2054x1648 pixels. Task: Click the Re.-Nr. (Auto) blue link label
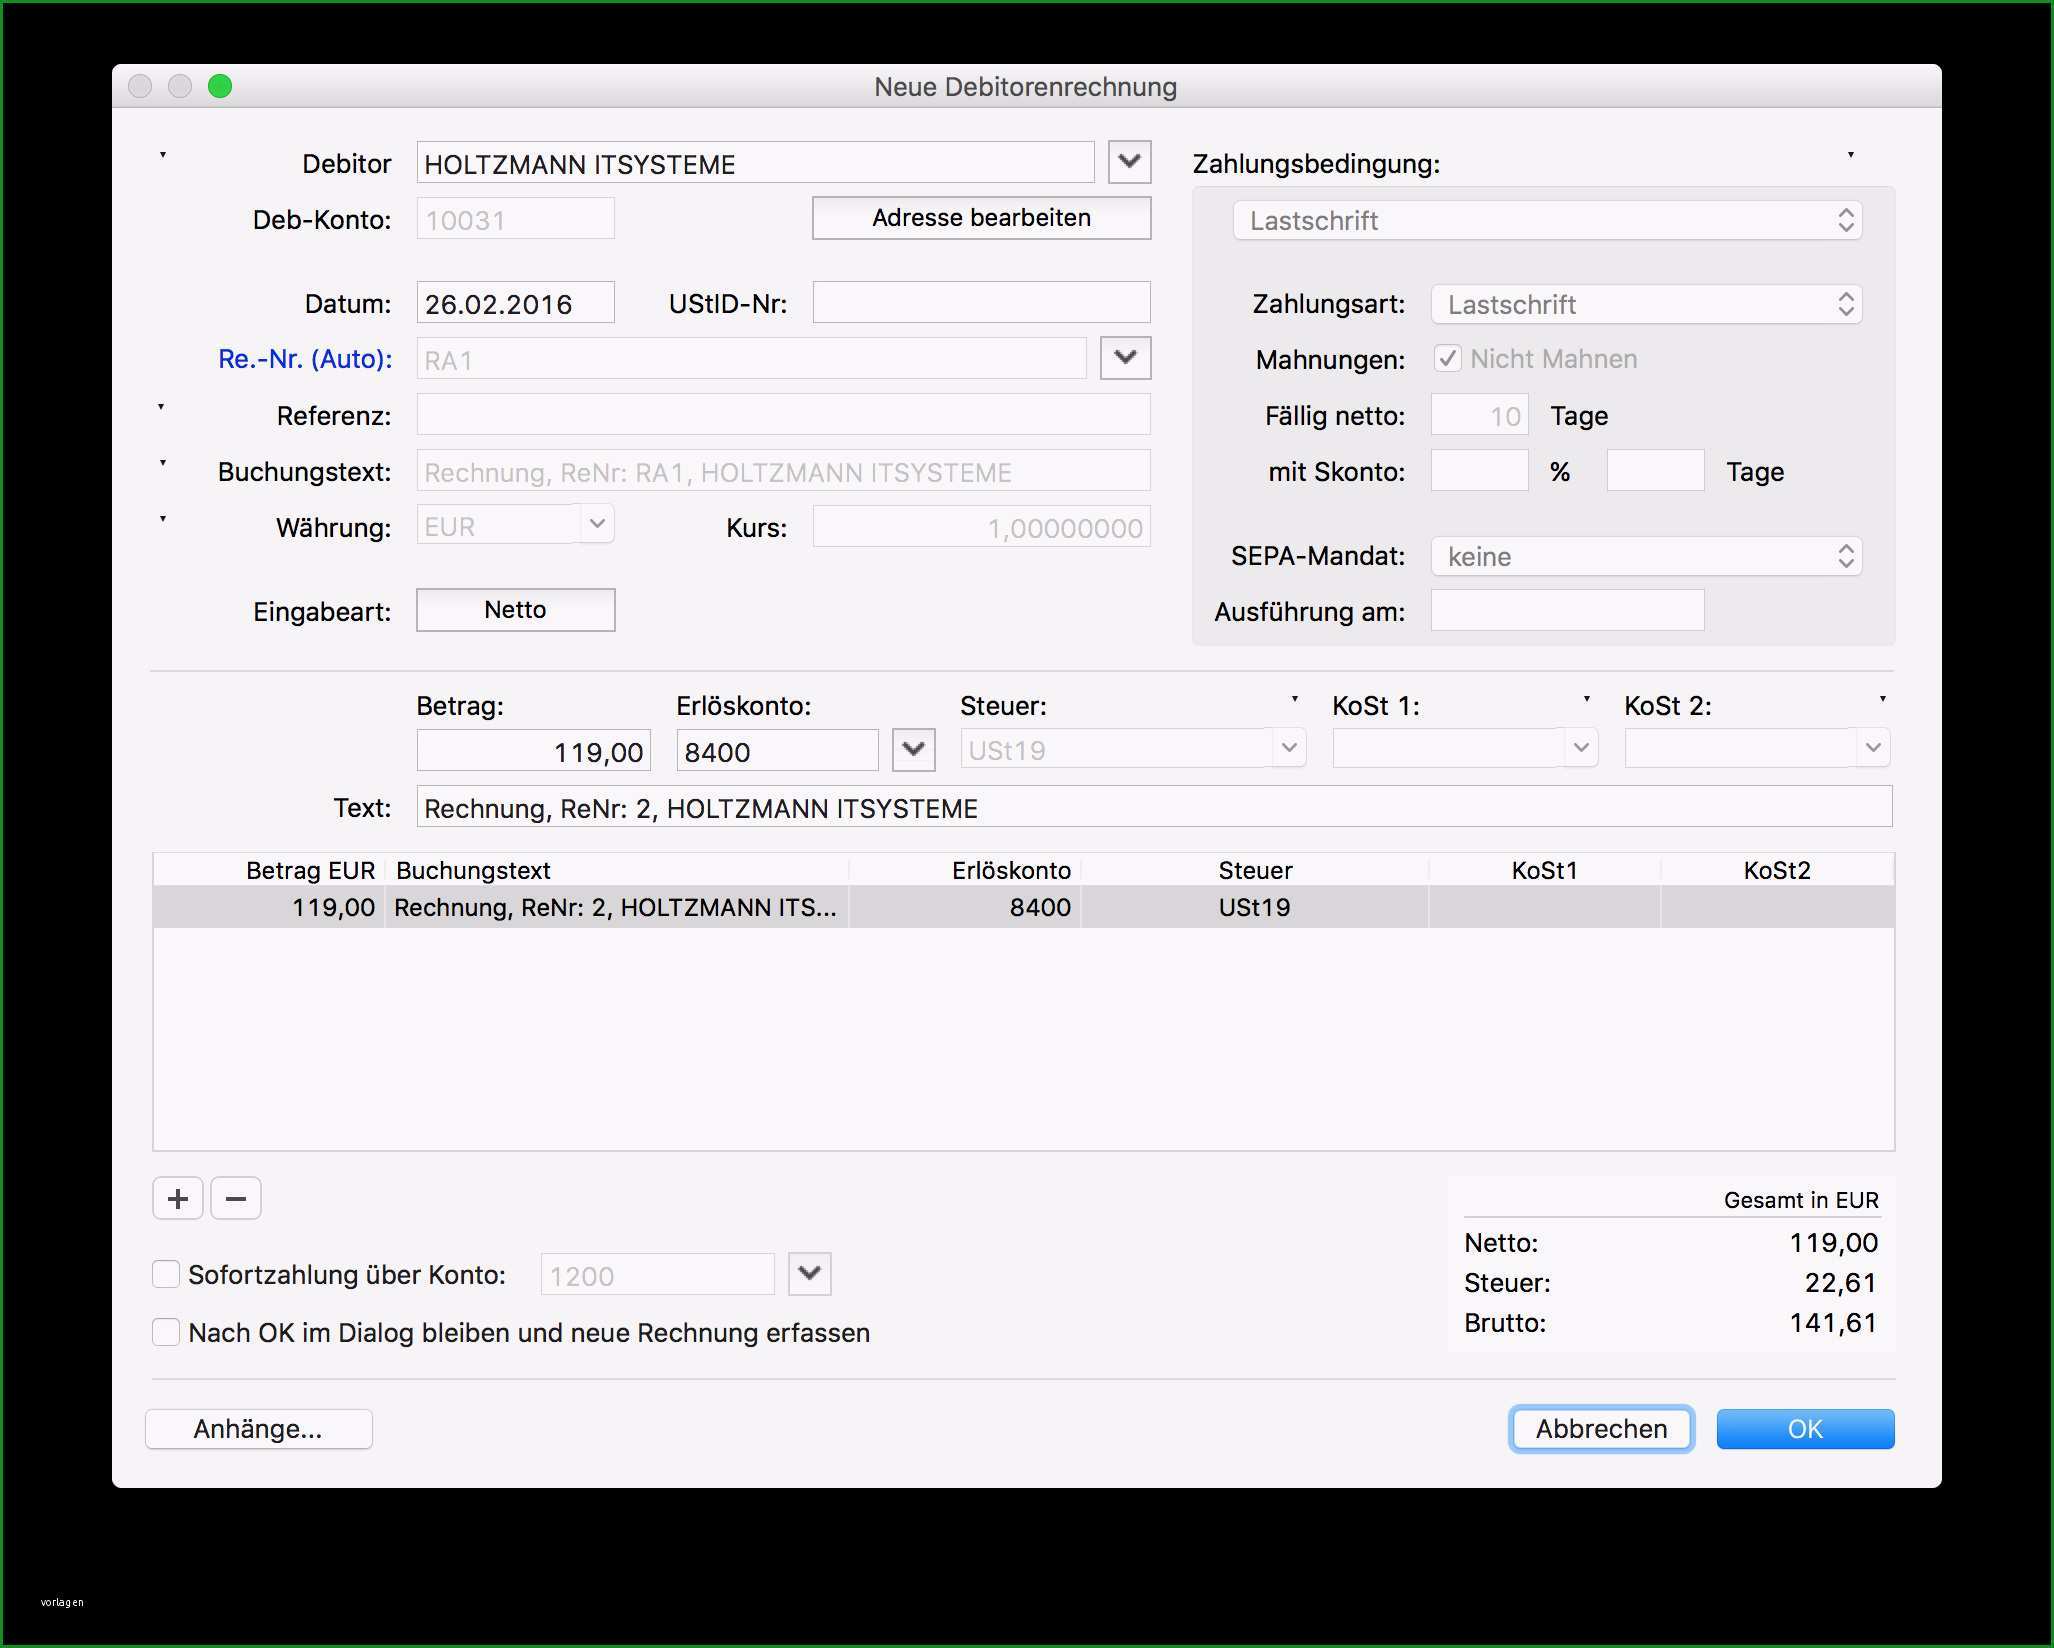[x=305, y=359]
